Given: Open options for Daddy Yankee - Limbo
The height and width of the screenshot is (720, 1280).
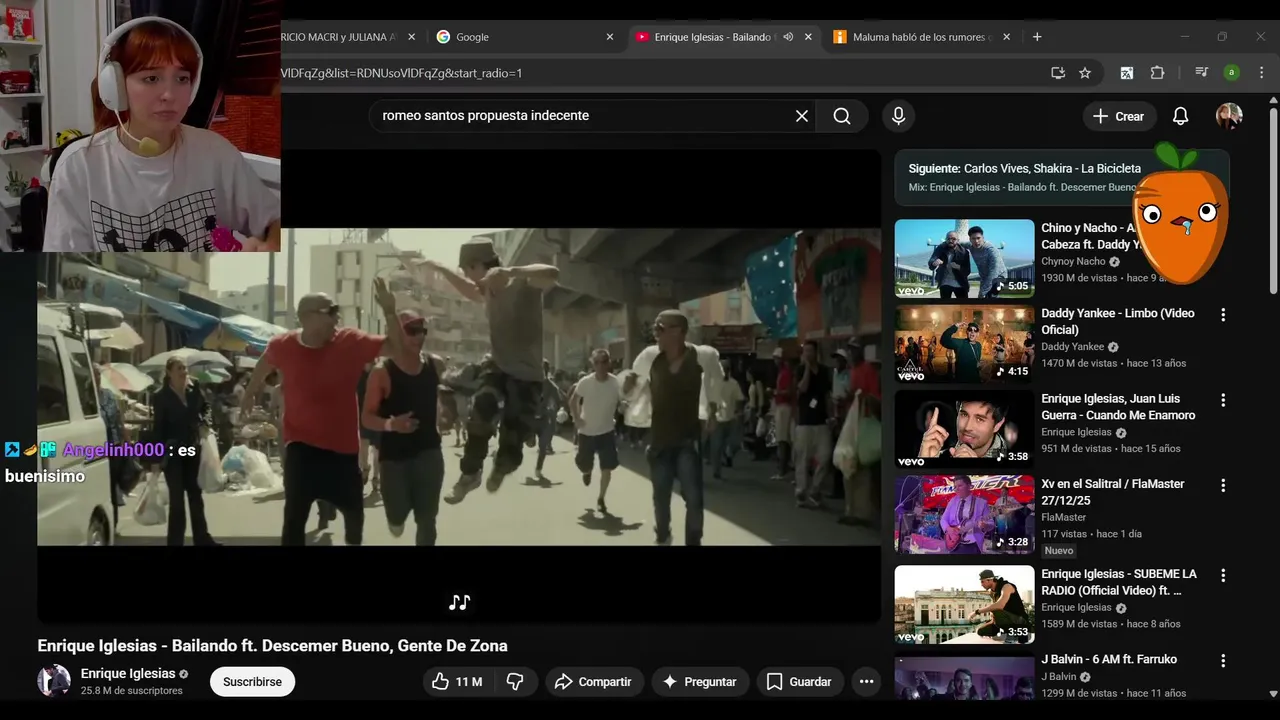Looking at the screenshot, I should [1222, 315].
